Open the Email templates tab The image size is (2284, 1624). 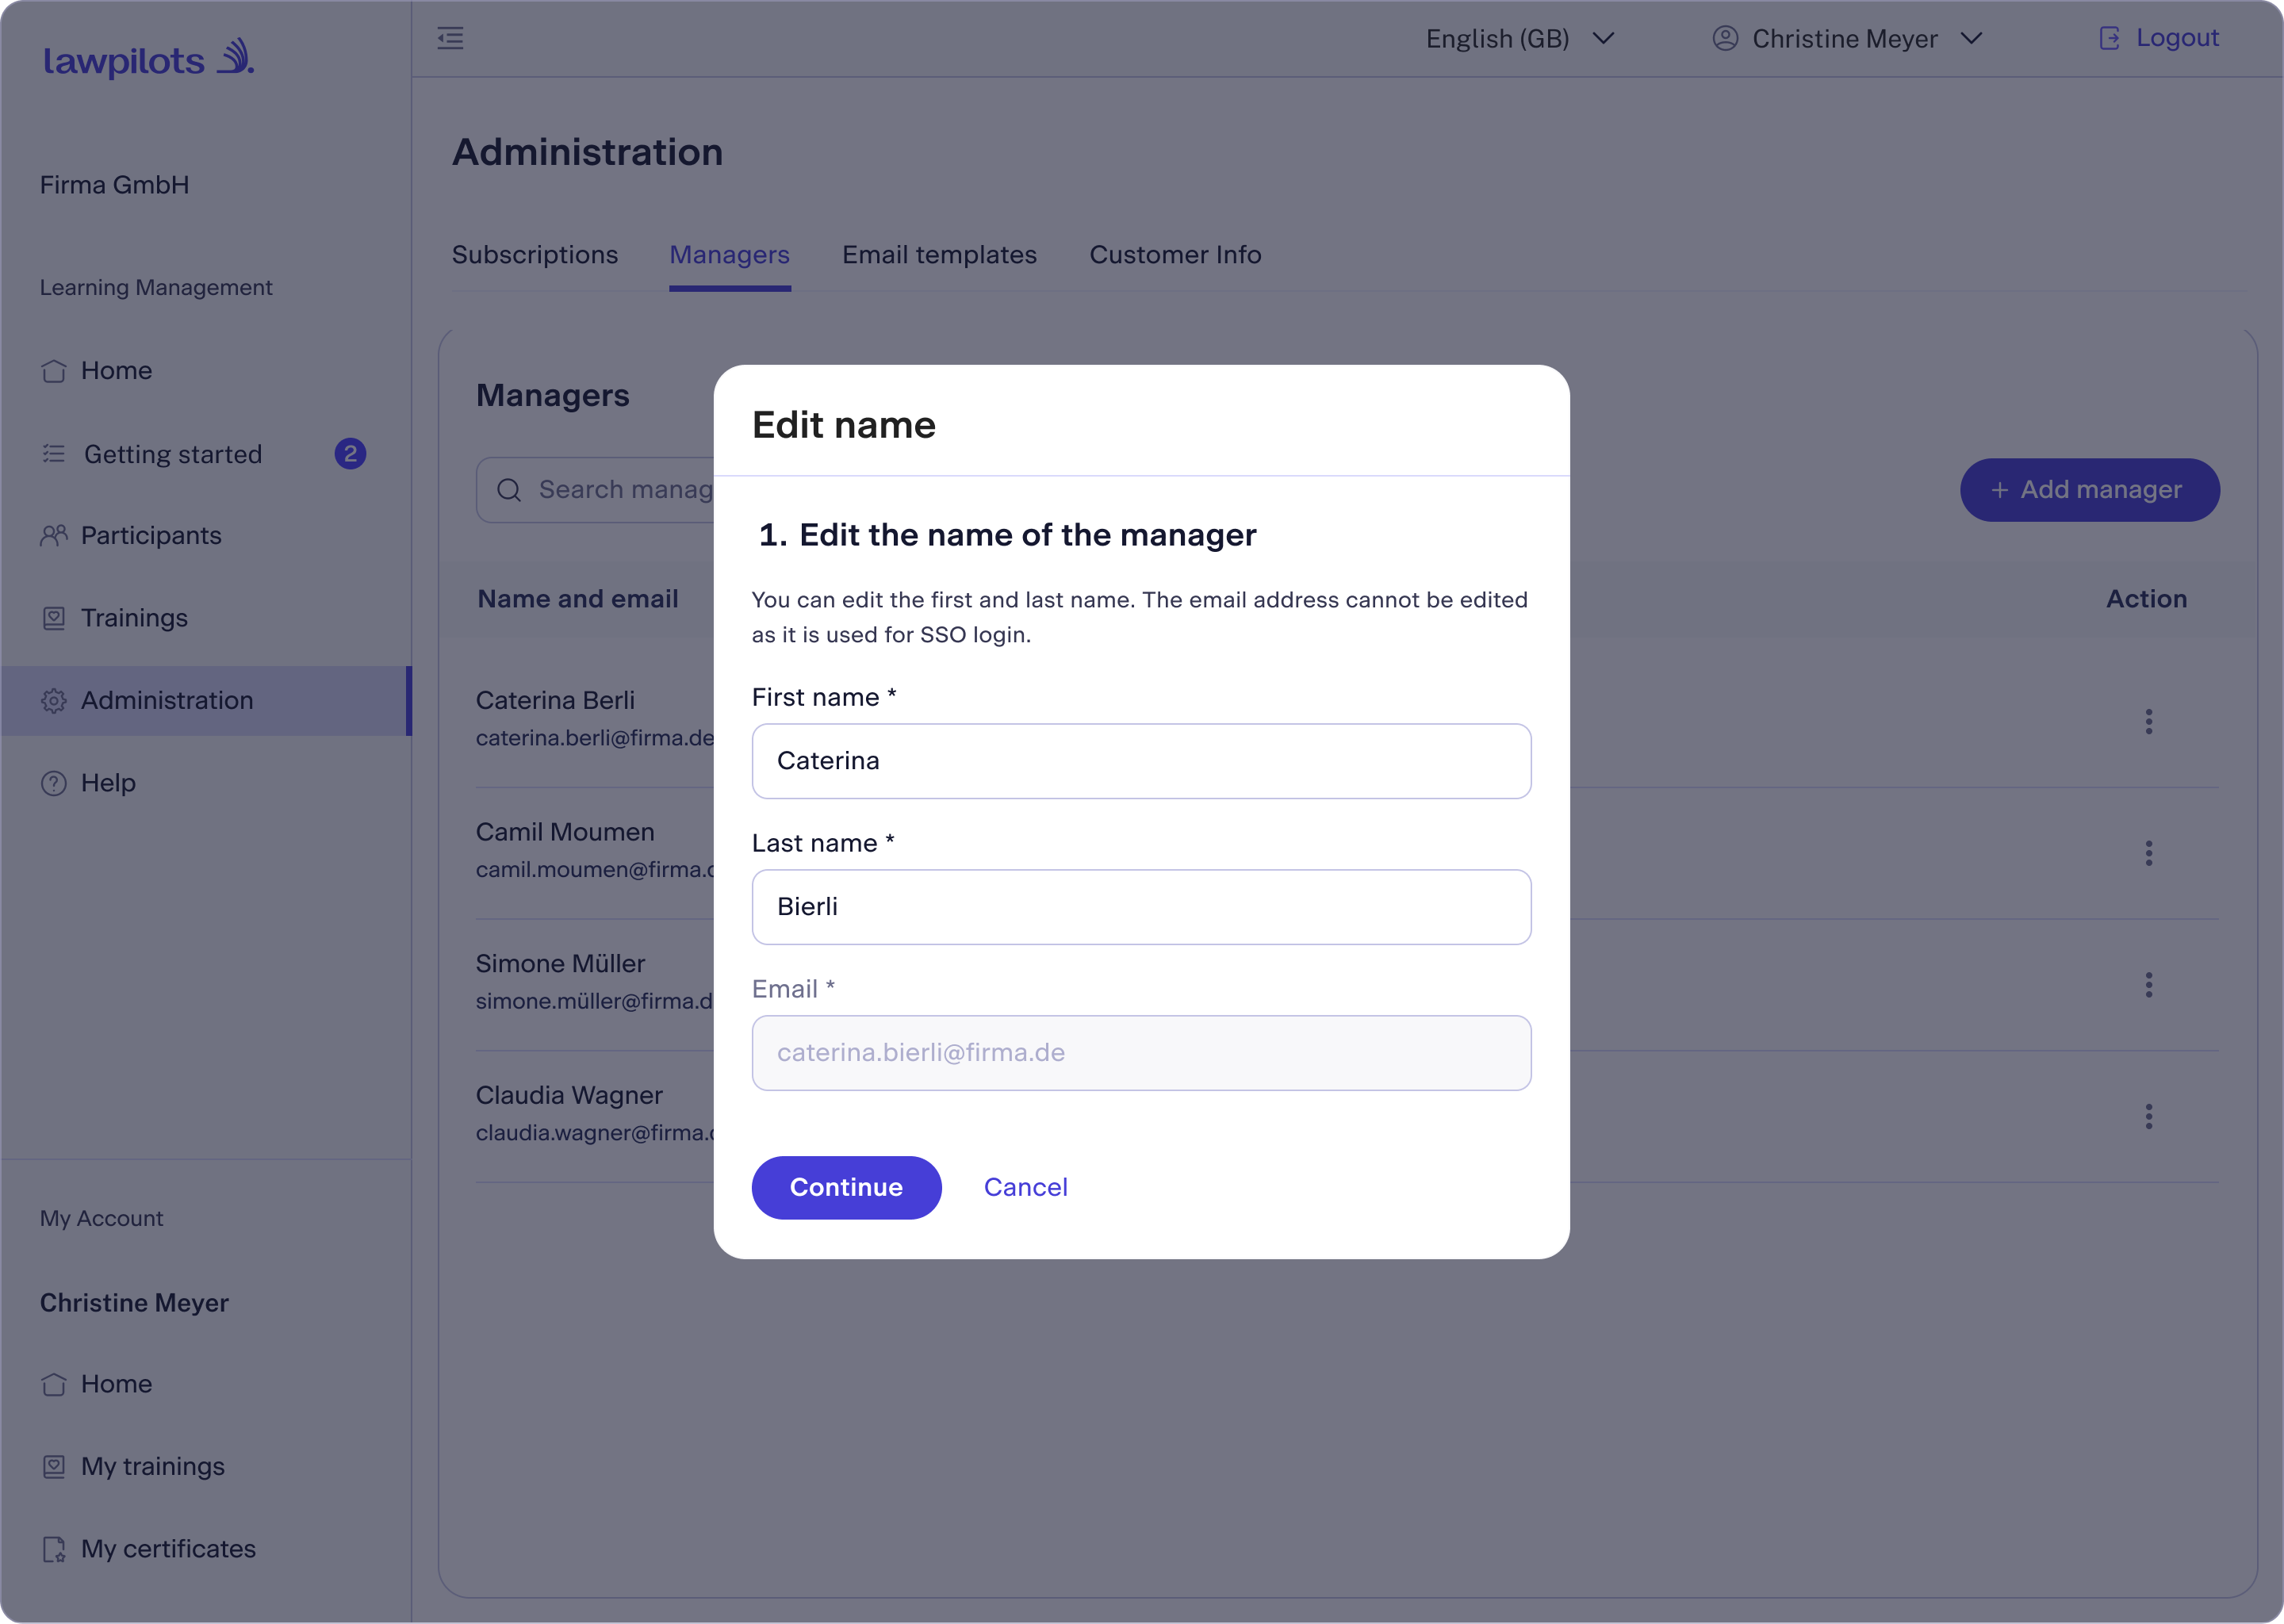point(939,255)
